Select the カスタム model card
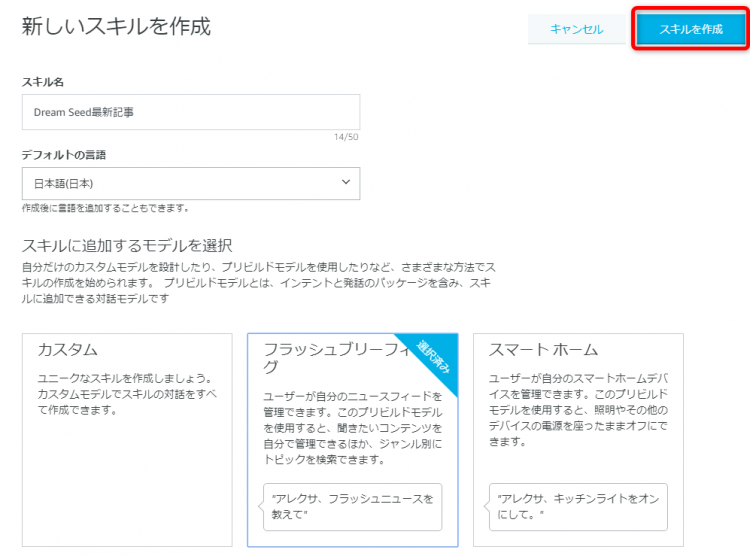 [x=127, y=440]
